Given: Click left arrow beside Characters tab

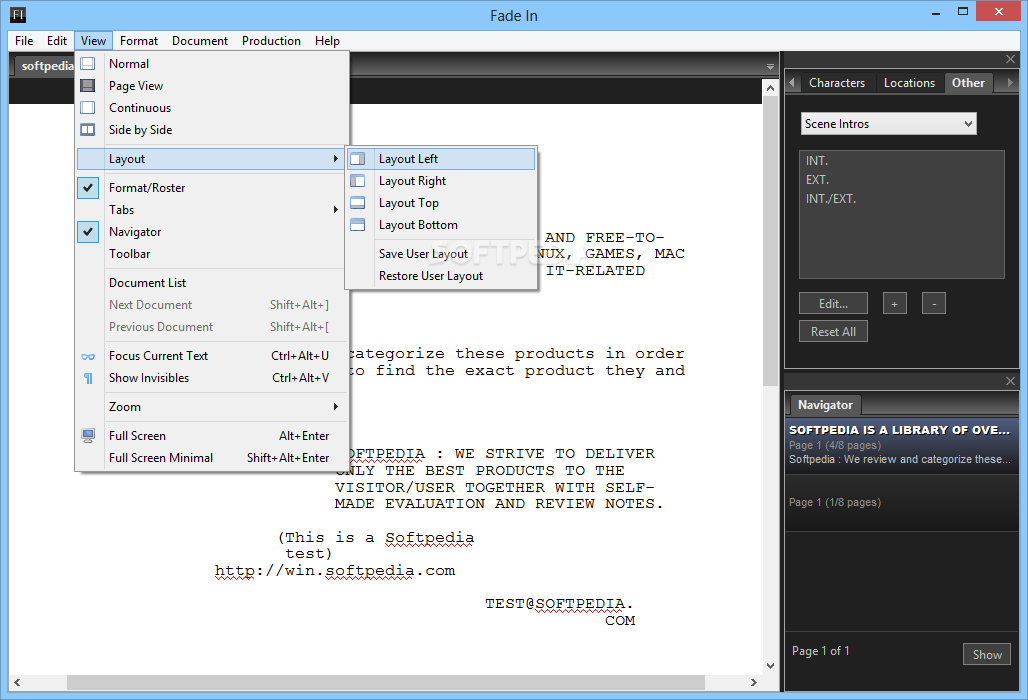Looking at the screenshot, I should (x=792, y=83).
